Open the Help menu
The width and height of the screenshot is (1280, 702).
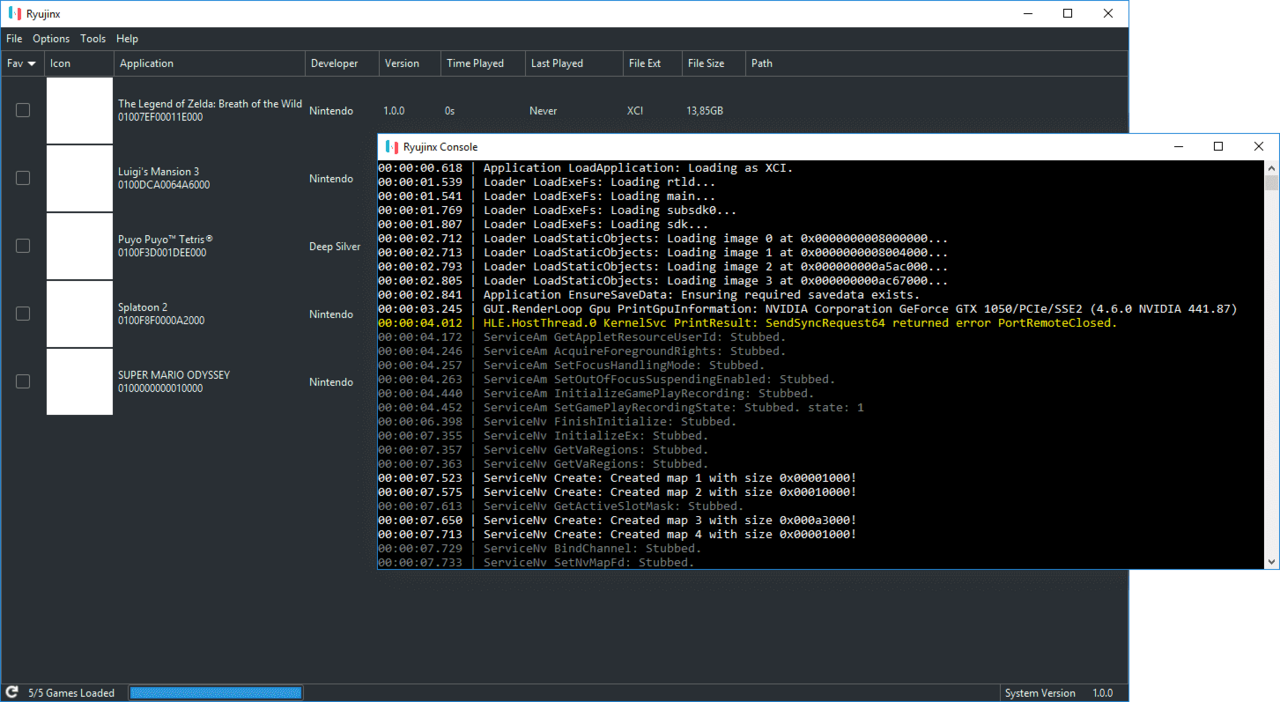[x=127, y=39]
